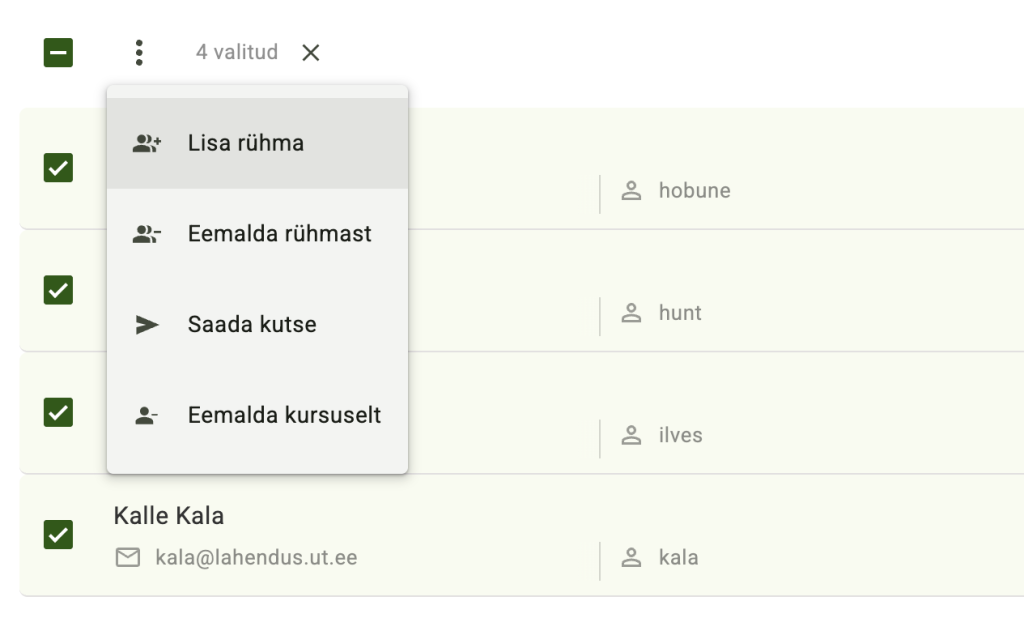The height and width of the screenshot is (618, 1024).
Task: Click the person icon next to kala
Action: tap(631, 557)
